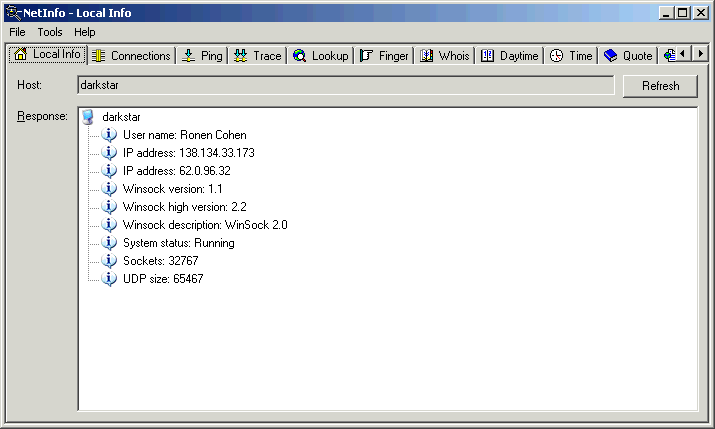This screenshot has height=429, width=715.
Task: Switch to the Finger tab
Action: (x=384, y=56)
